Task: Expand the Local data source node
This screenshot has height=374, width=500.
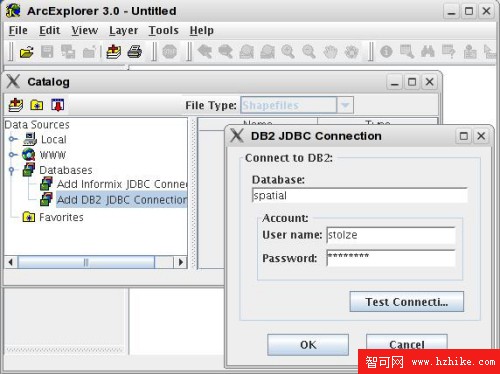Action: point(13,139)
